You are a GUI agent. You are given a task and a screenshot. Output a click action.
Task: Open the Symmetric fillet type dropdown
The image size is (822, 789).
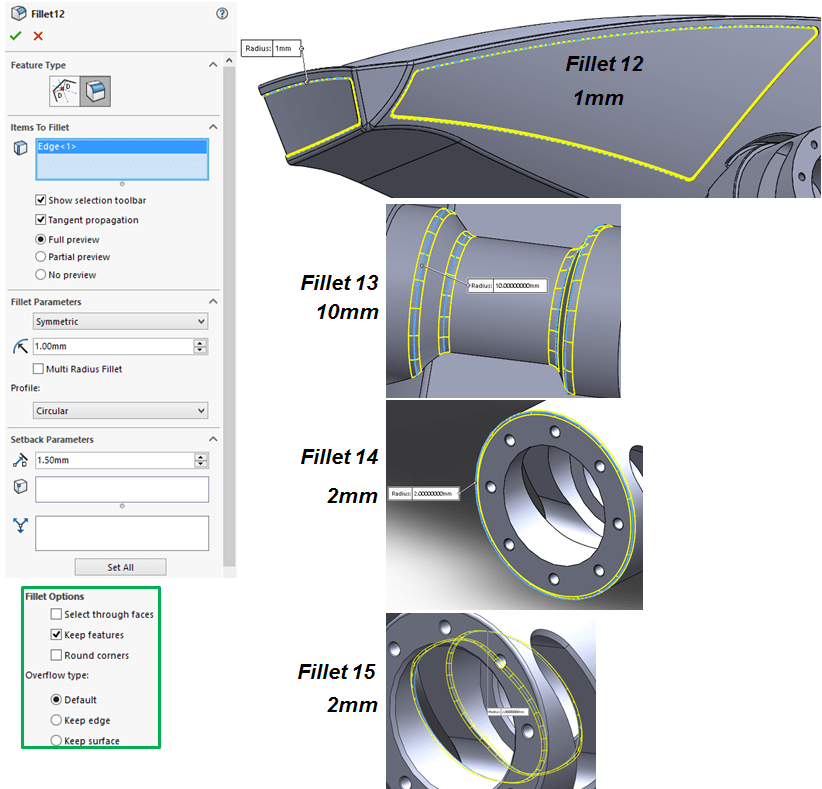click(x=120, y=322)
